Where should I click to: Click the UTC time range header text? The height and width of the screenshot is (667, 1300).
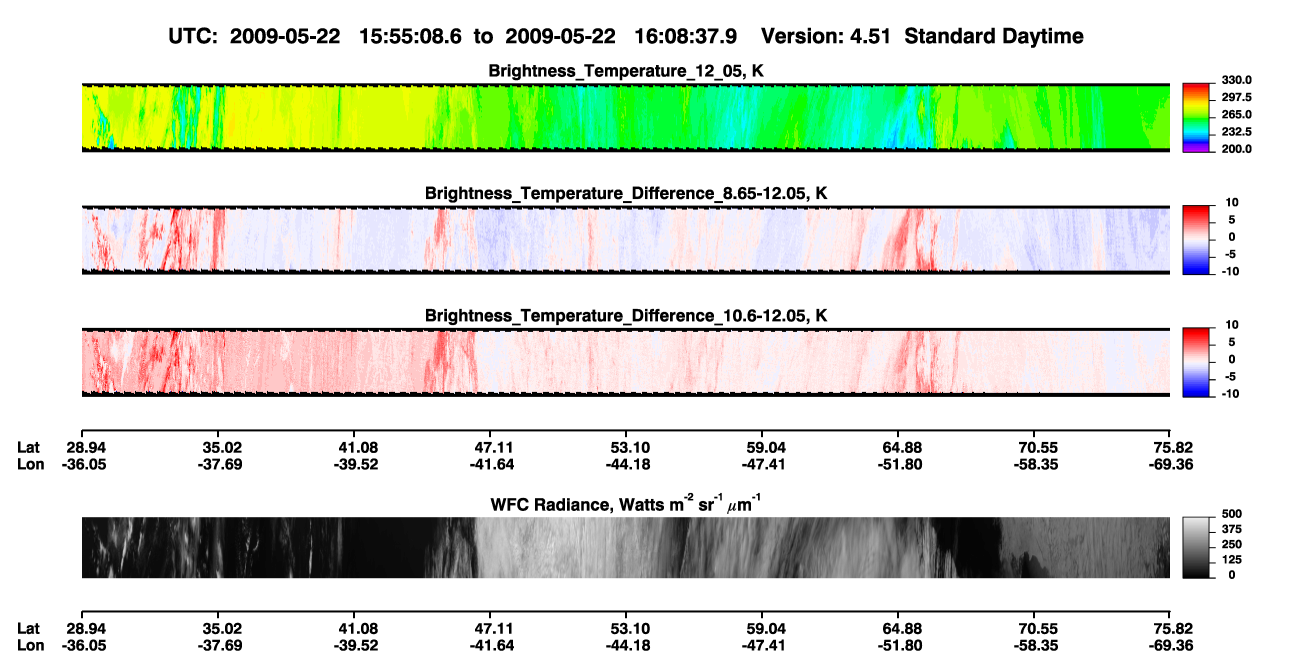(x=455, y=36)
